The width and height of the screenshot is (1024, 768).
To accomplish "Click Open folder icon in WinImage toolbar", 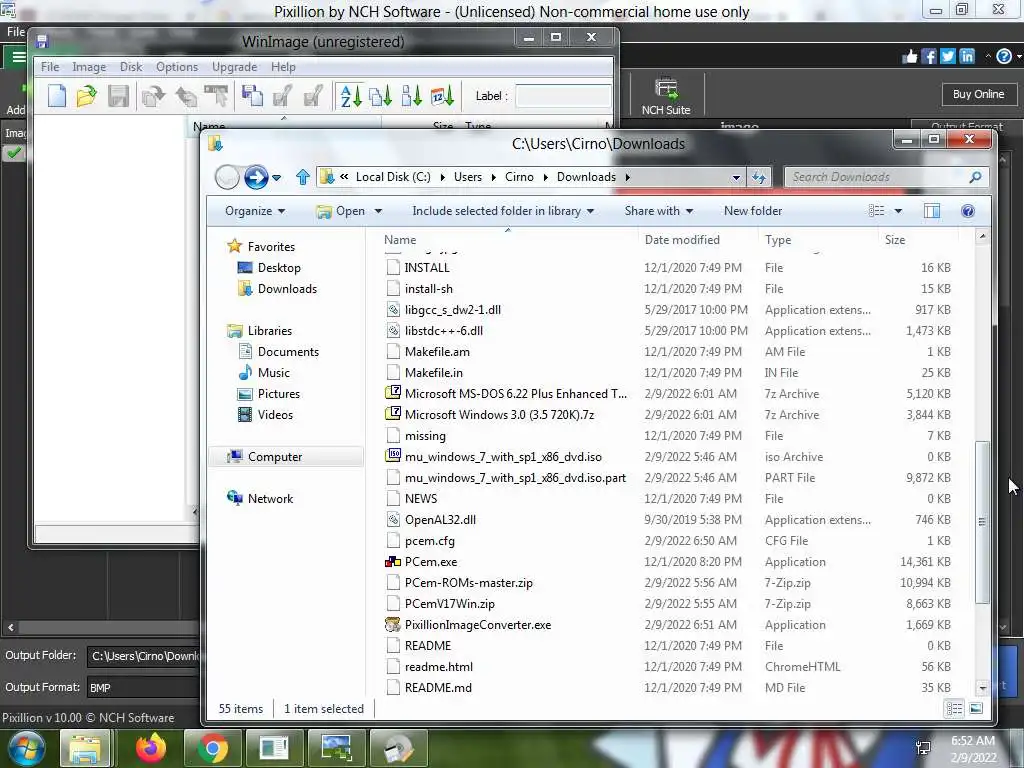I will (86, 96).
